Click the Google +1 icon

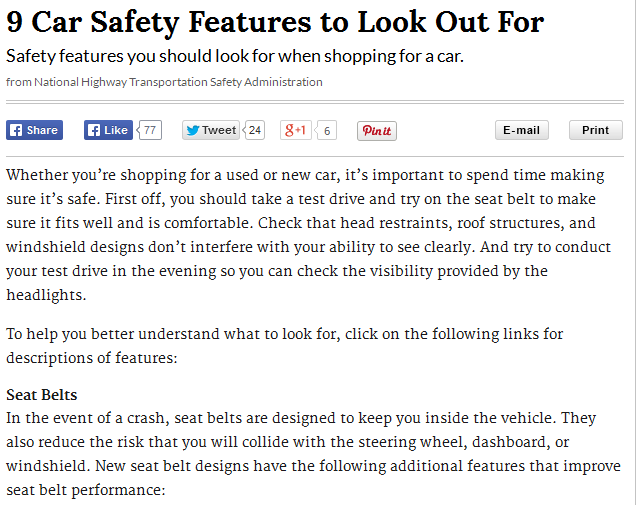pyautogui.click(x=295, y=130)
